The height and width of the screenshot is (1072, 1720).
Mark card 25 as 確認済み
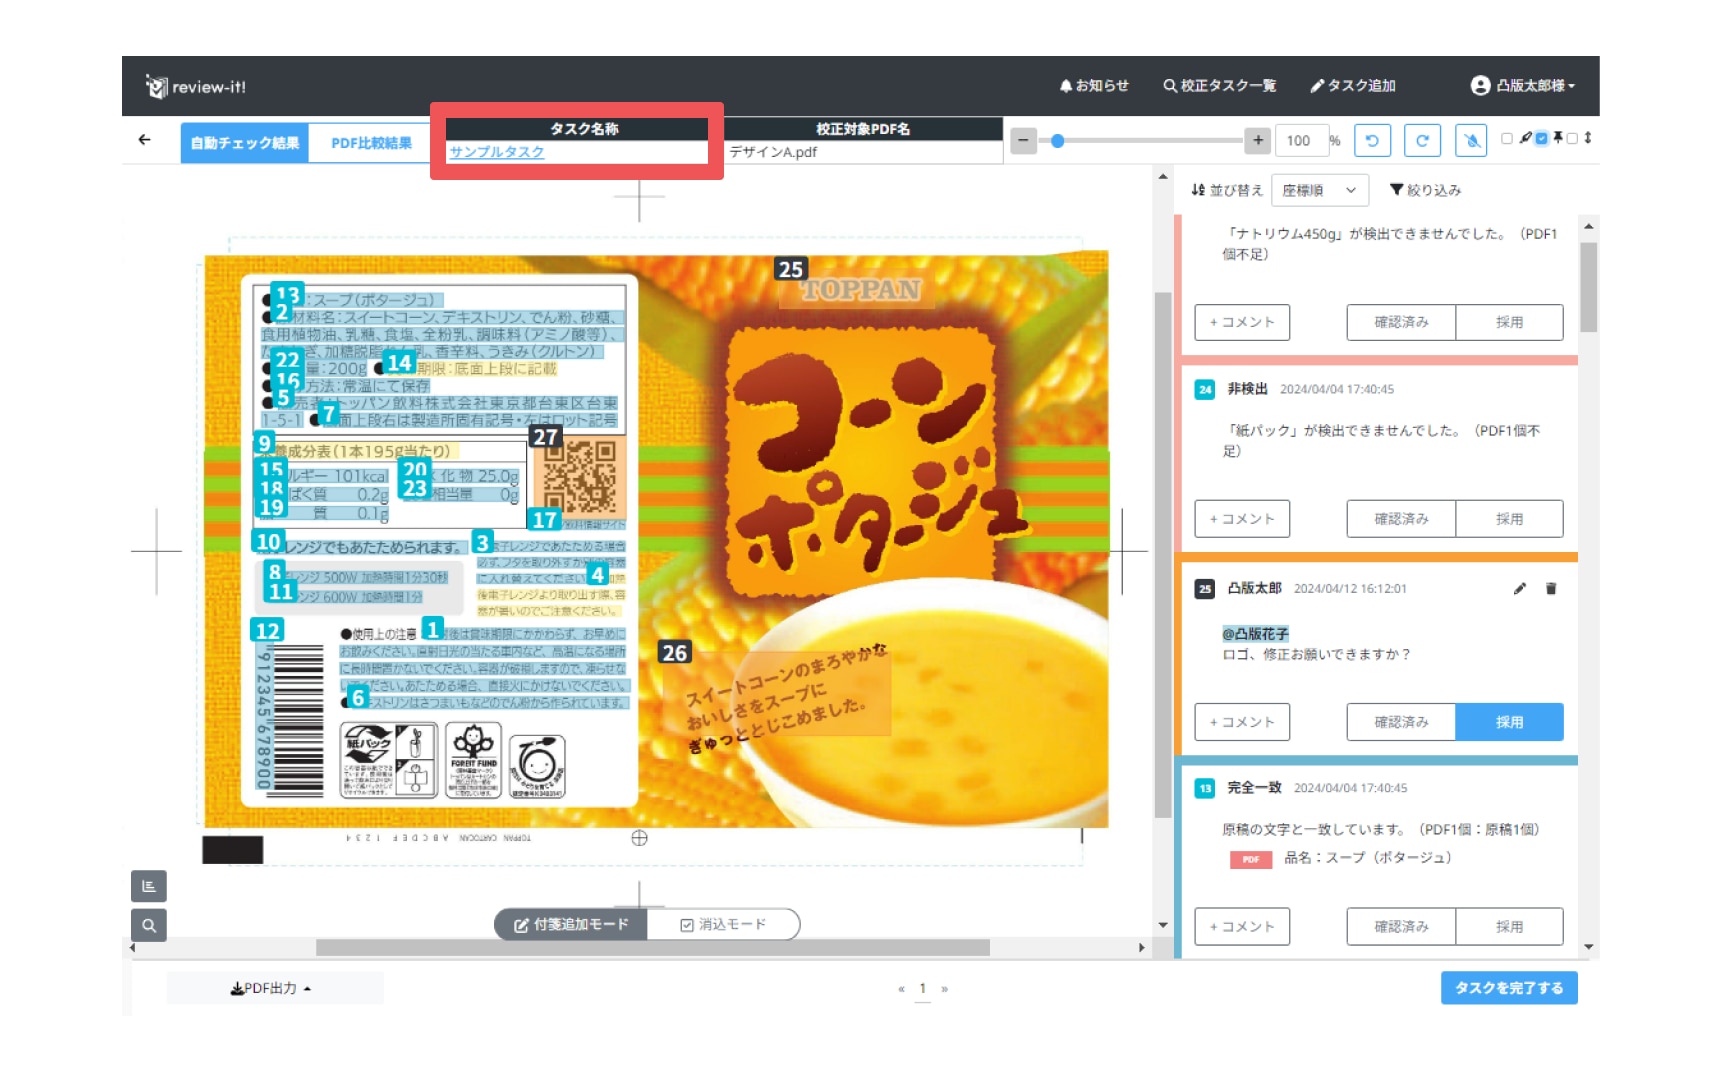(x=1401, y=722)
